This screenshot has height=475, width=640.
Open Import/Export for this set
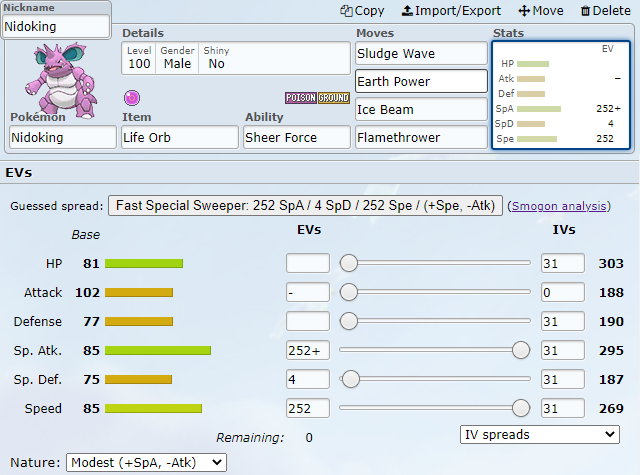(x=451, y=11)
